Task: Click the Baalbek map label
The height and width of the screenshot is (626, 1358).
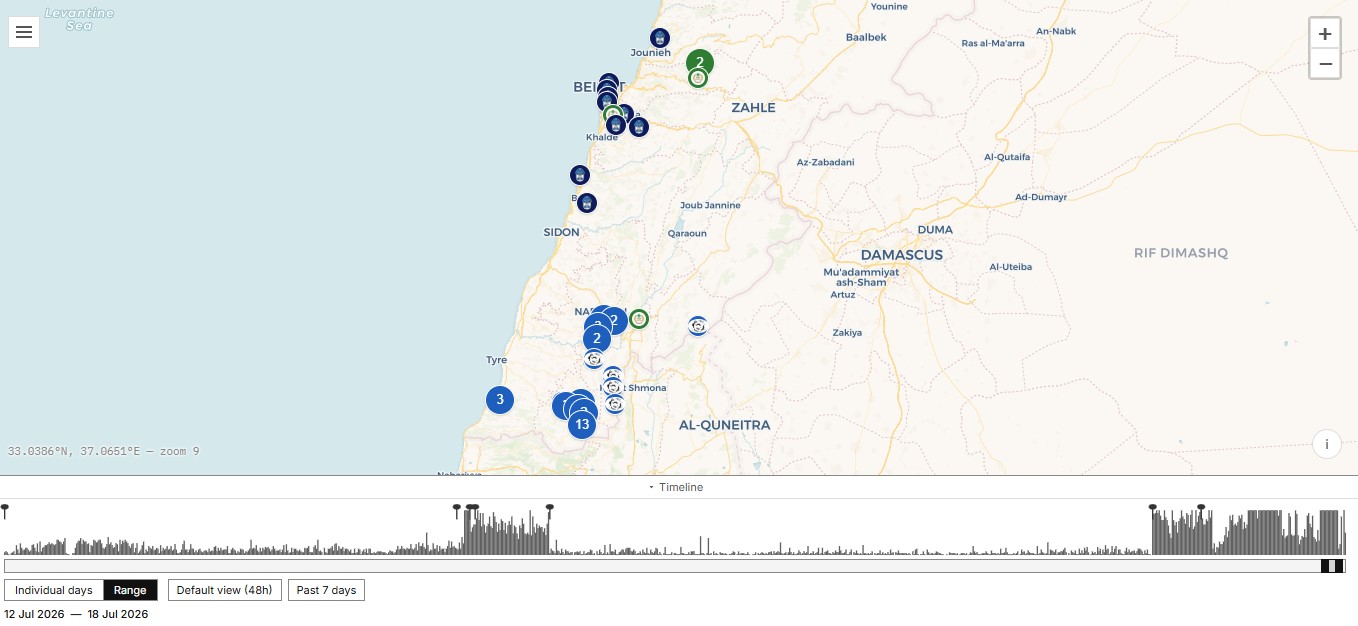Action: pyautogui.click(x=866, y=37)
